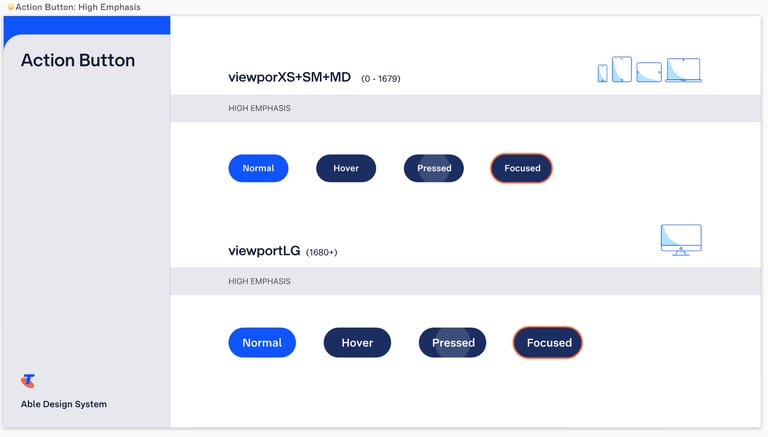Click the large Hover state button
768x437 pixels.
pos(357,342)
